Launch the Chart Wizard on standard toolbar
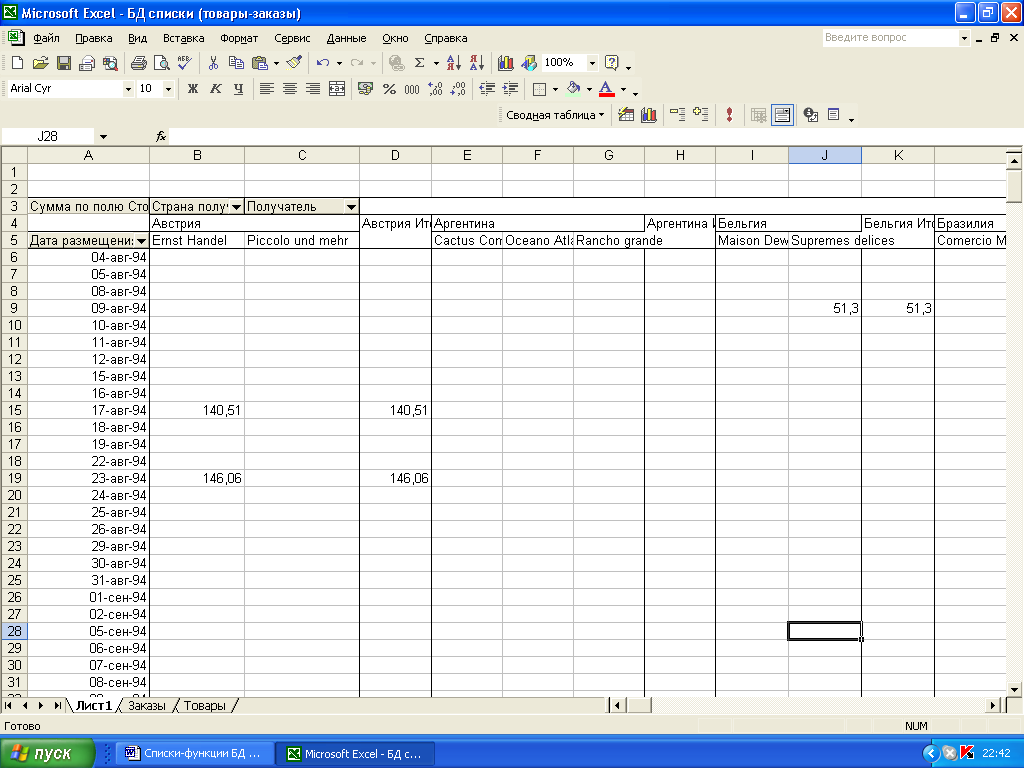 point(505,63)
